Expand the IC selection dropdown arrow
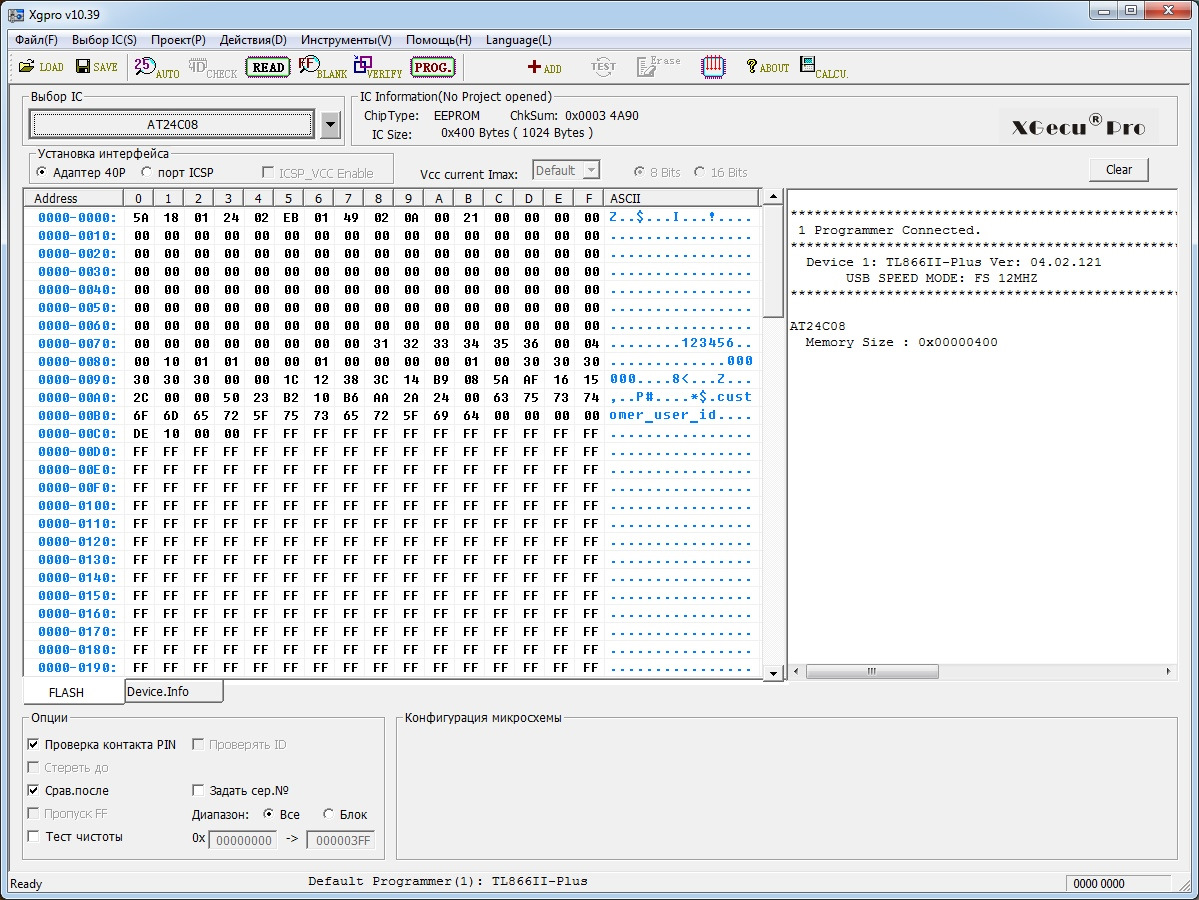This screenshot has width=1199, height=900. [x=332, y=125]
